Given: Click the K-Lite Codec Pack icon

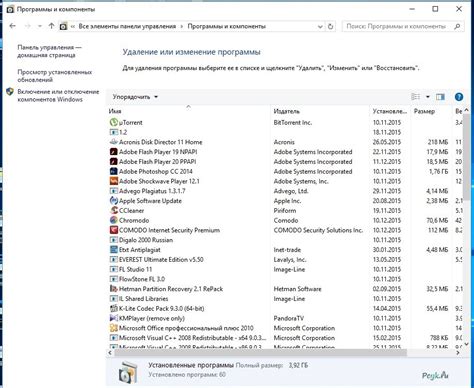Looking at the screenshot, I should click(x=114, y=308).
